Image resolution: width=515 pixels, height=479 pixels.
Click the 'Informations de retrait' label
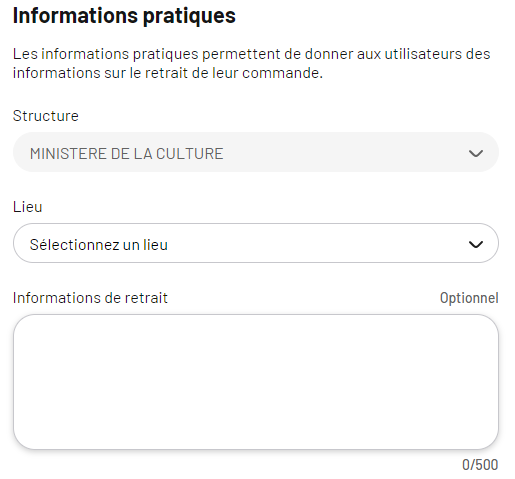click(90, 298)
